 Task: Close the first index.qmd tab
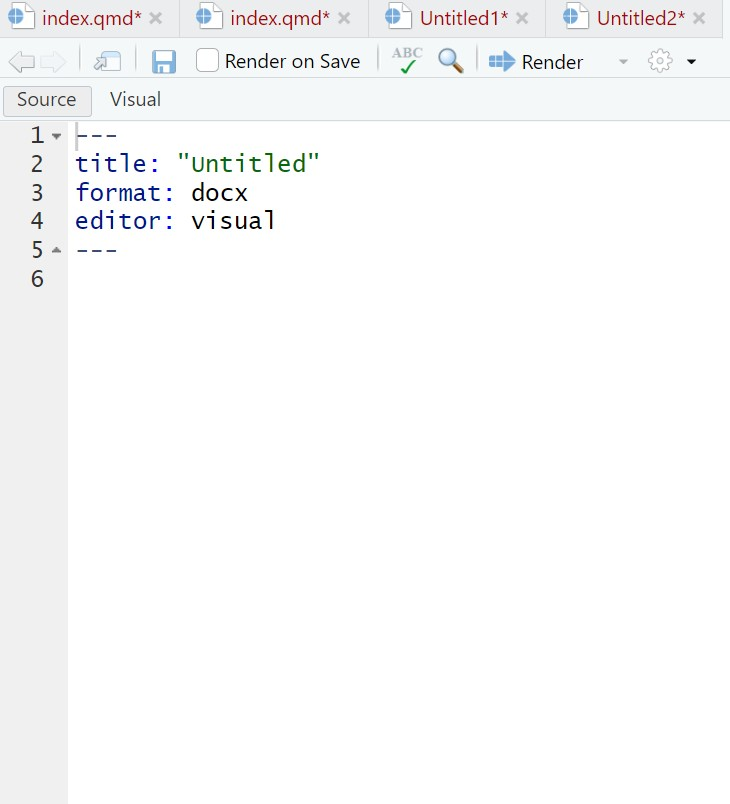[155, 18]
